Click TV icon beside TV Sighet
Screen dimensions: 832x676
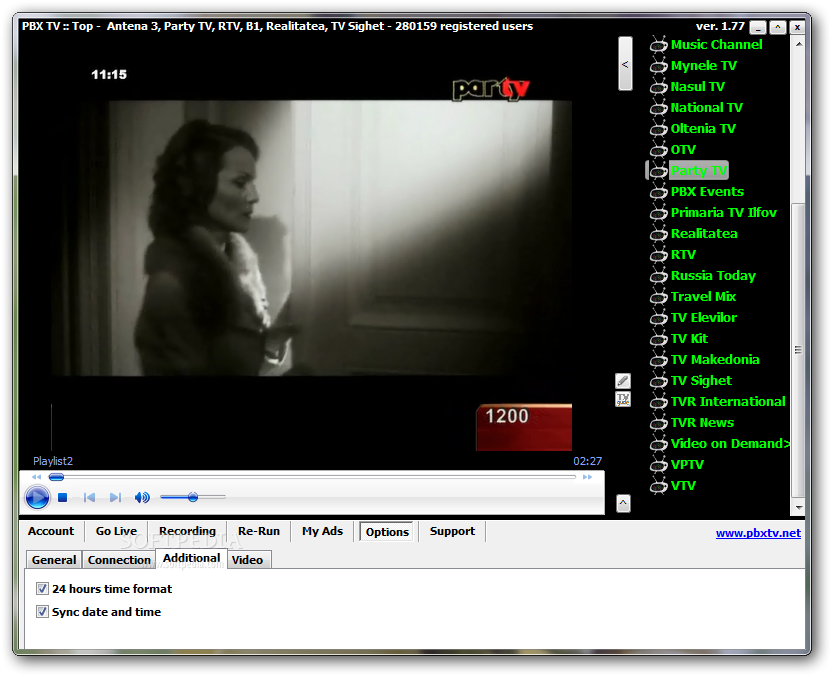click(658, 380)
